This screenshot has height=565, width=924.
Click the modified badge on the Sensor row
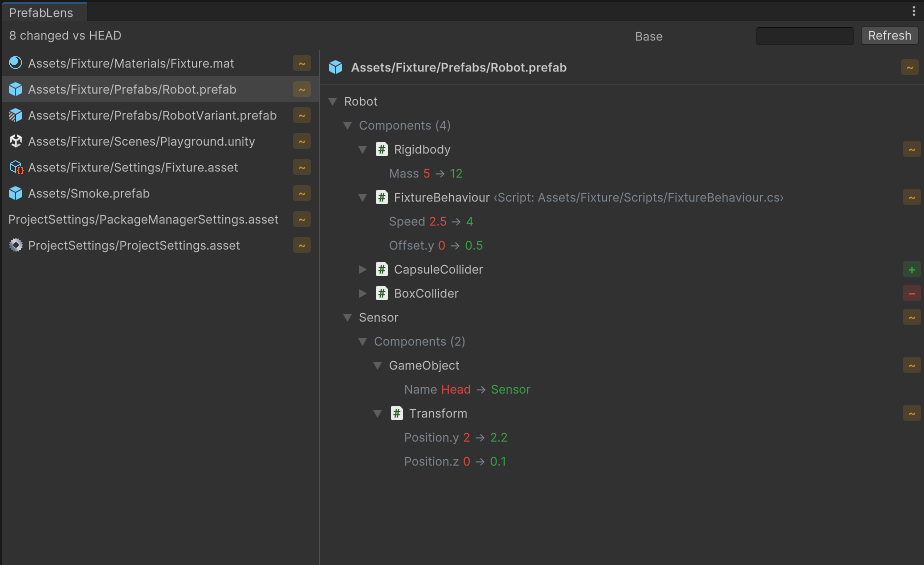912,318
